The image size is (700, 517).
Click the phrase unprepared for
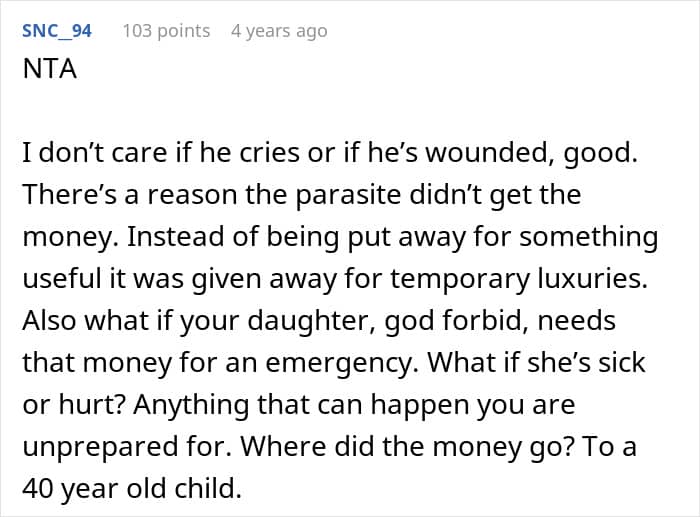127,447
